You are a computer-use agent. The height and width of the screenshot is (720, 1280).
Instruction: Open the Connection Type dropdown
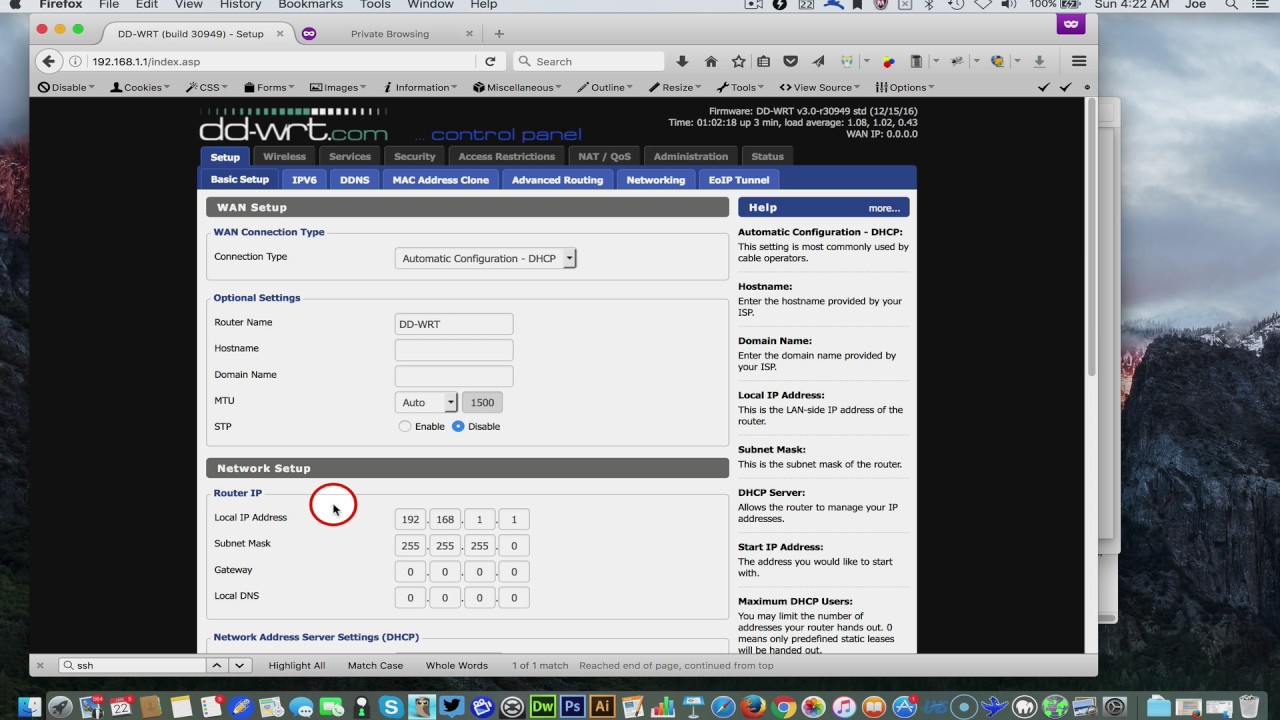[485, 258]
